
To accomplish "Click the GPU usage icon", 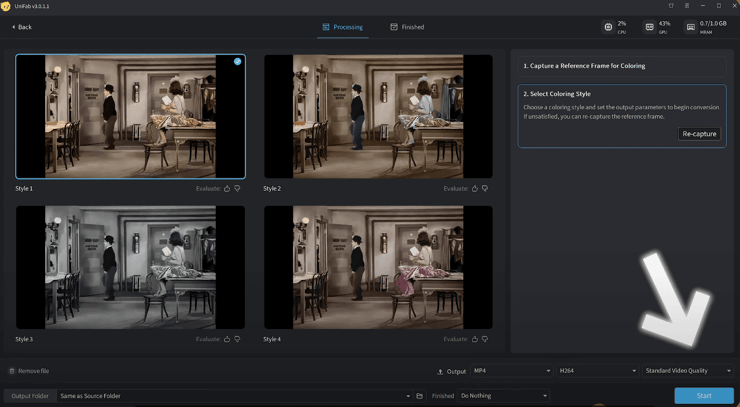I will pos(649,27).
